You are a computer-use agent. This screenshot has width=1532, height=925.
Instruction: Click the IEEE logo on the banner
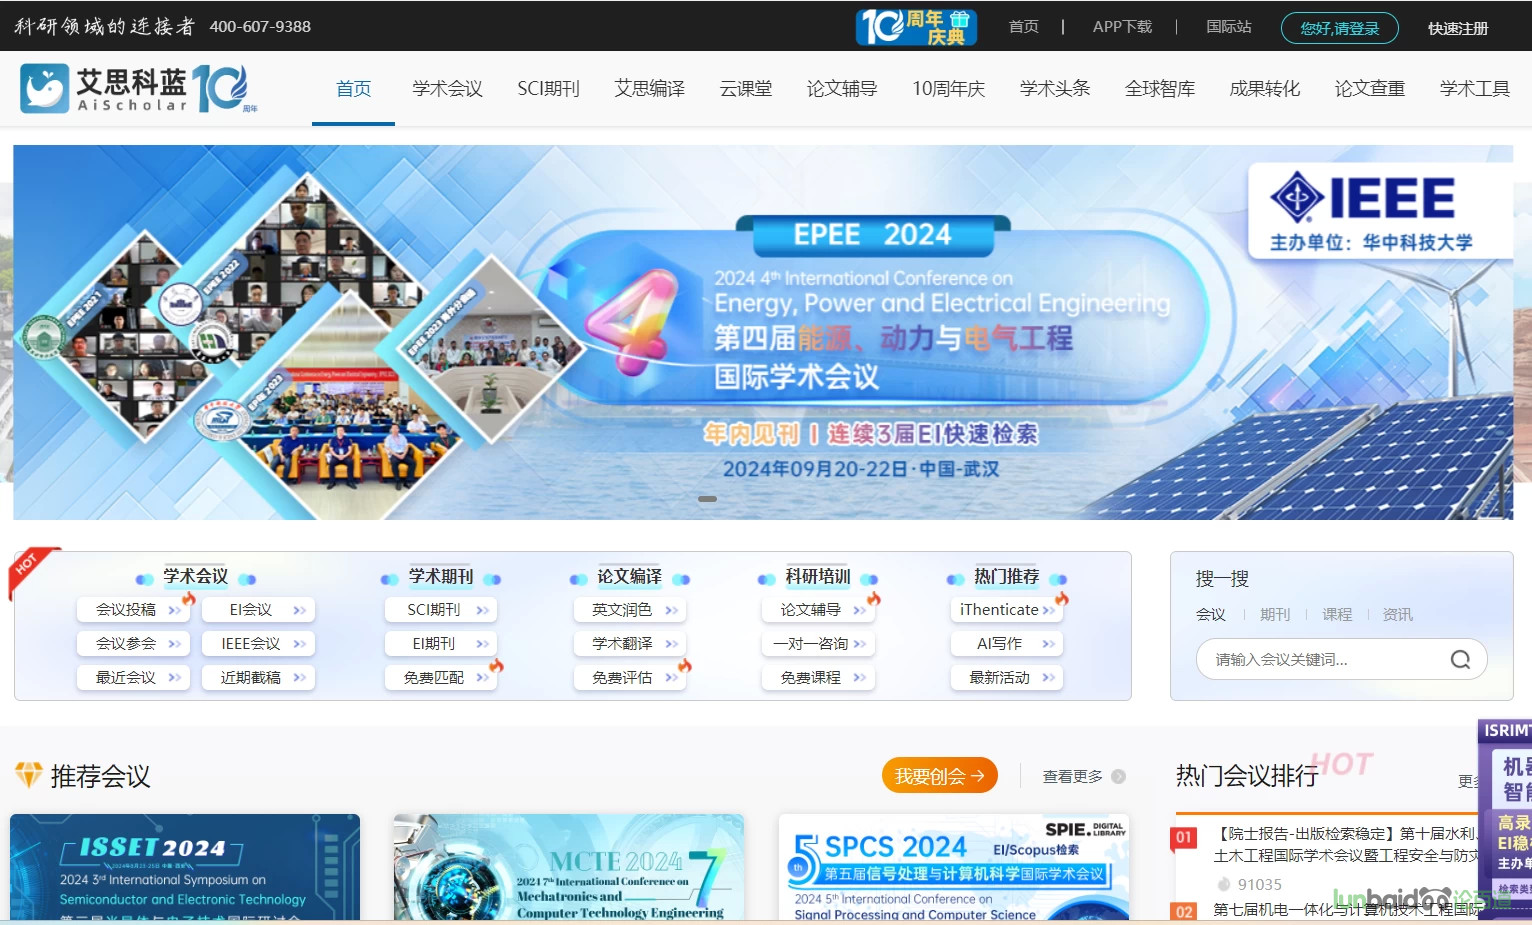[x=1362, y=198]
